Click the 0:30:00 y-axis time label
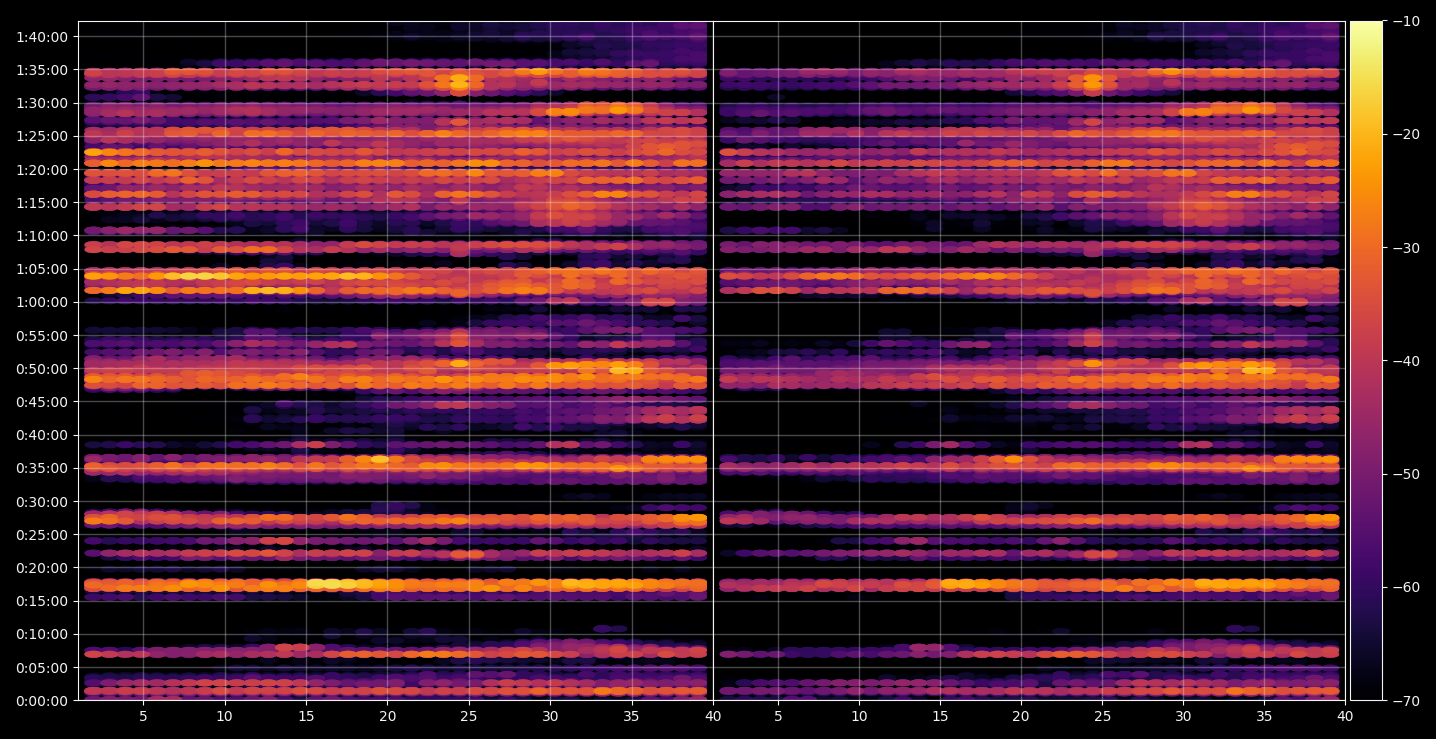This screenshot has height=739, width=1436. coord(43,501)
